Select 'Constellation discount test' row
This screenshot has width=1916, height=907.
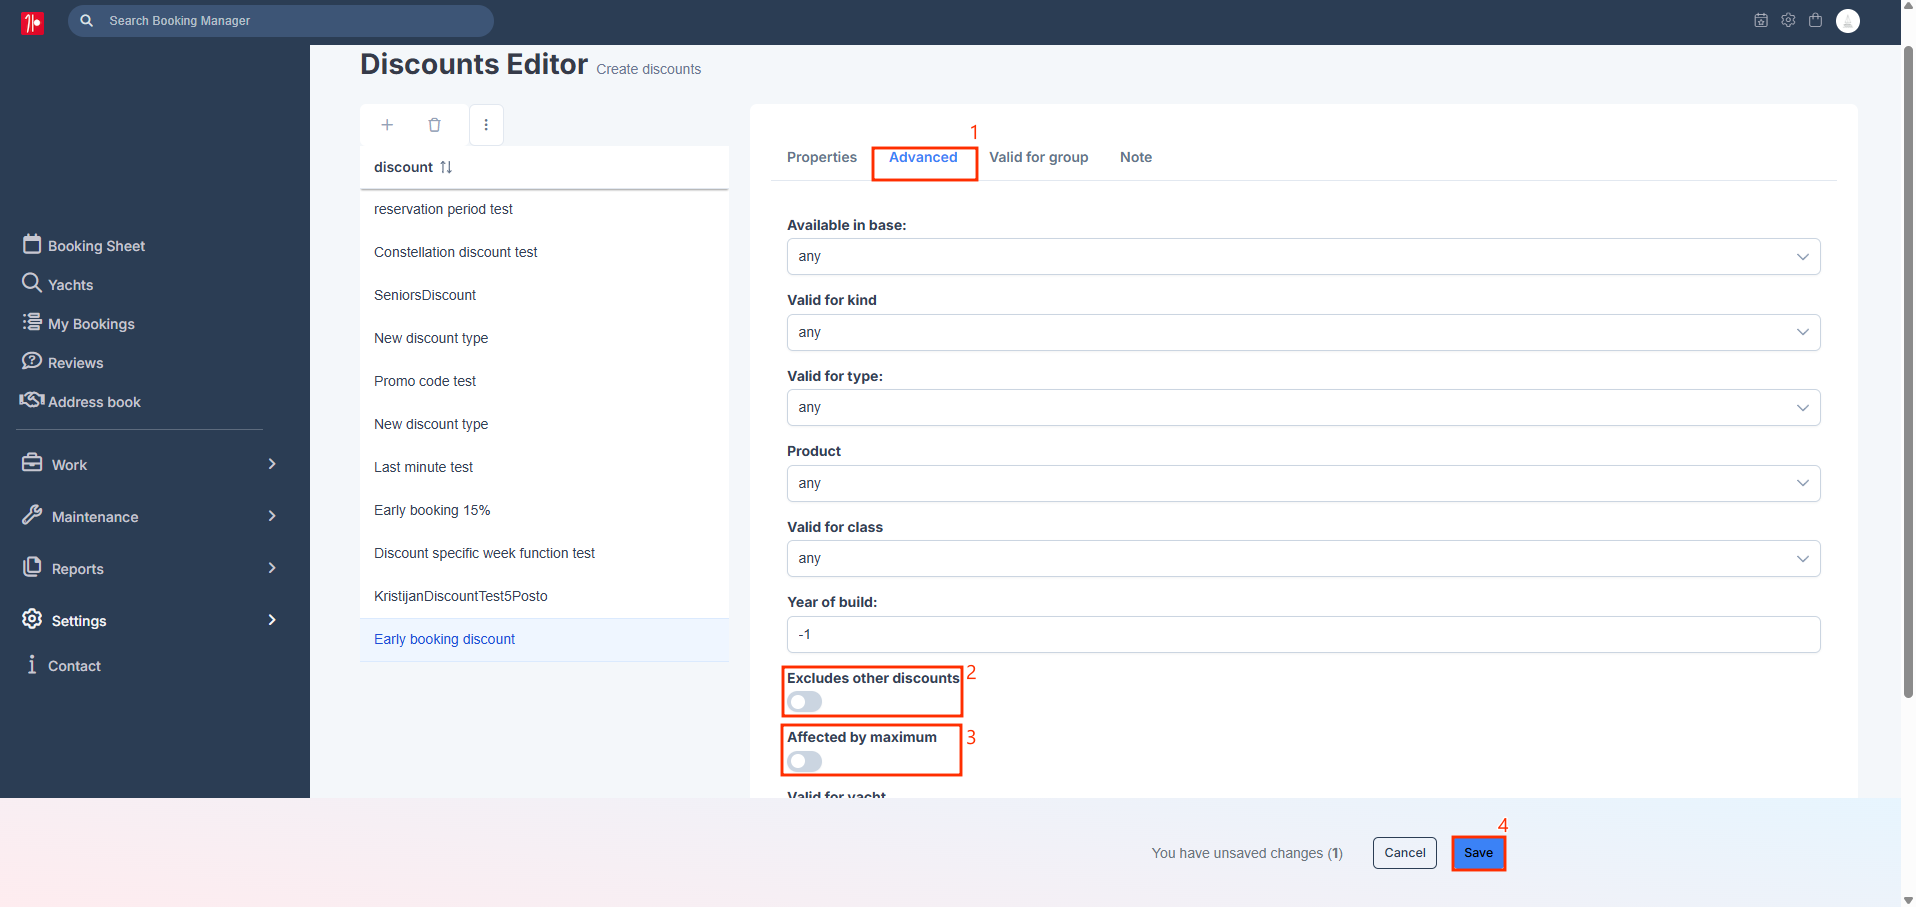(x=544, y=252)
